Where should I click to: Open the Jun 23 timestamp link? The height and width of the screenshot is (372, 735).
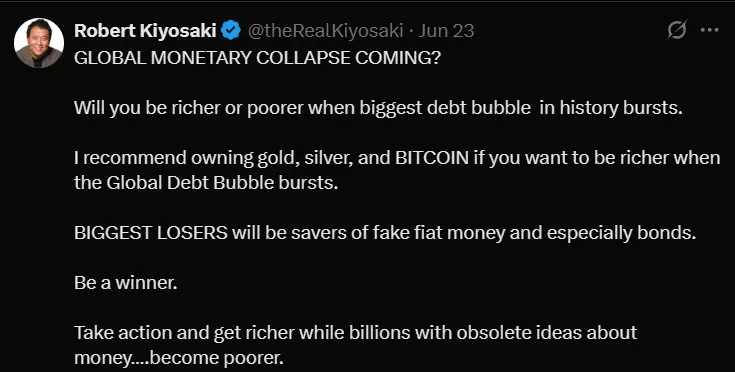click(x=446, y=31)
